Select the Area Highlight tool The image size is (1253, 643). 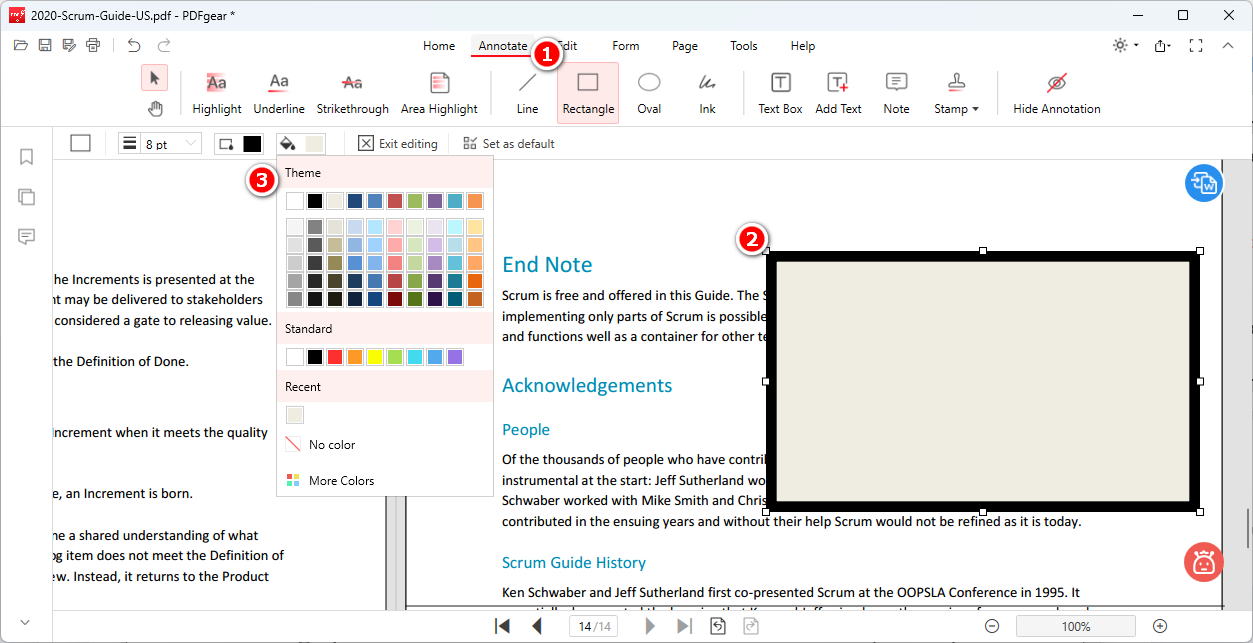tap(438, 90)
